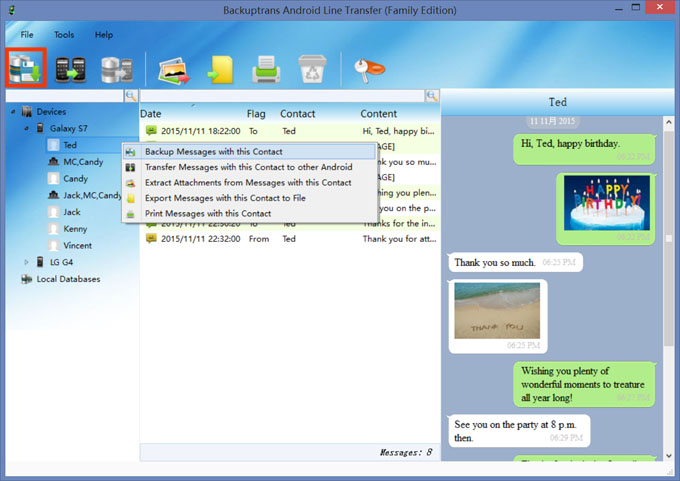Click the Jack,MC,Candy group chat icon
Image resolution: width=680 pixels, height=481 pixels.
(53, 195)
